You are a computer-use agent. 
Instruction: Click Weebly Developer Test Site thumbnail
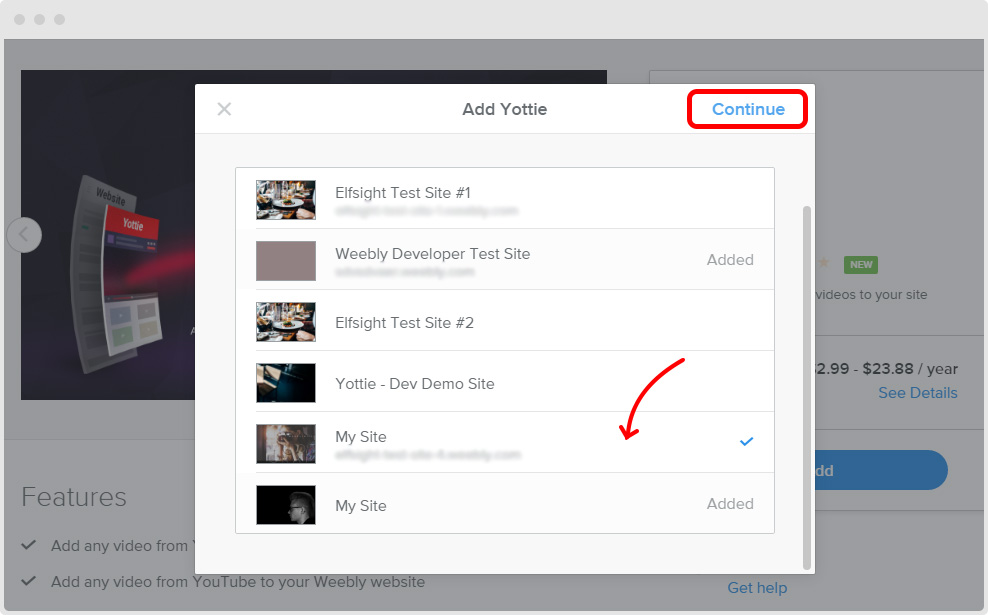click(285, 261)
